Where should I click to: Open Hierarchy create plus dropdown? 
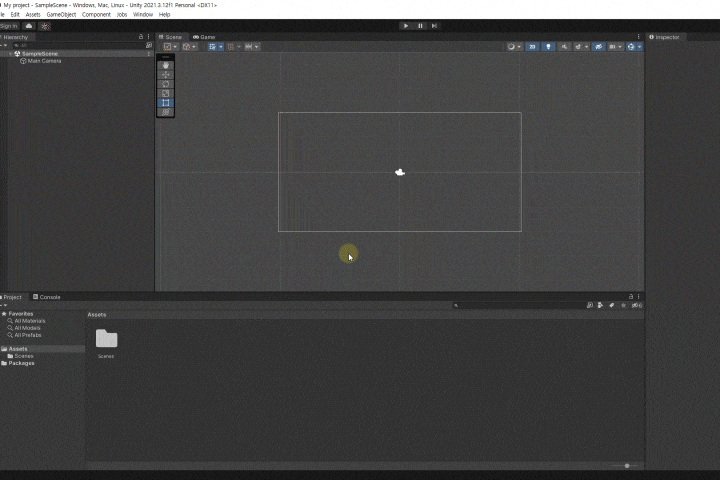[3, 45]
